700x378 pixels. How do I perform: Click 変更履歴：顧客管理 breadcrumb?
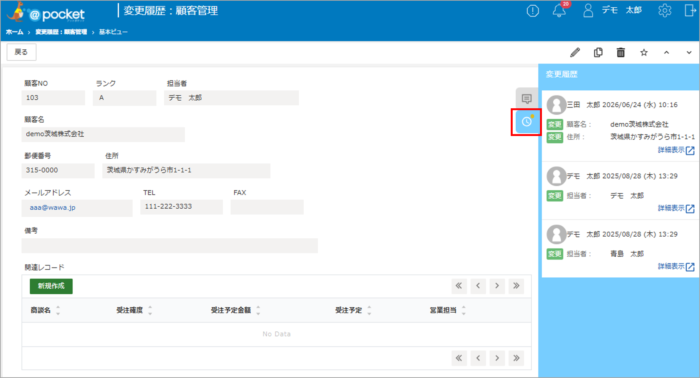coord(61,32)
